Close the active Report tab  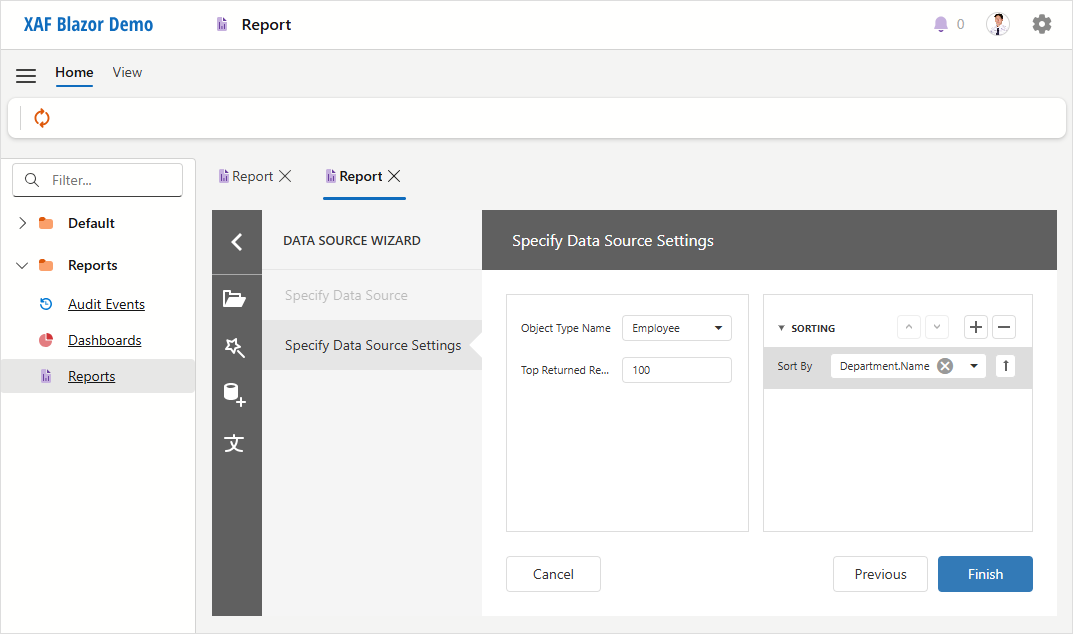pyautogui.click(x=394, y=176)
